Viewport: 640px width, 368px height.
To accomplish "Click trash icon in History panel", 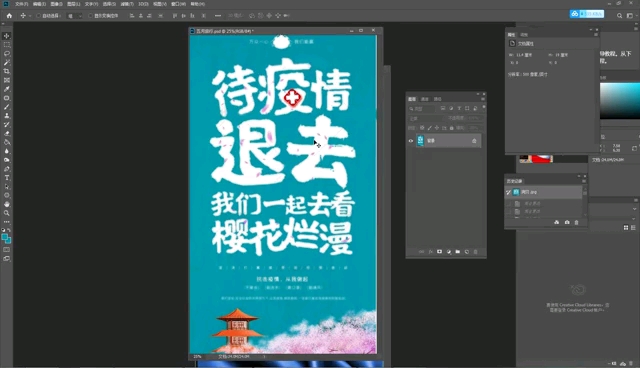I will tap(576, 222).
